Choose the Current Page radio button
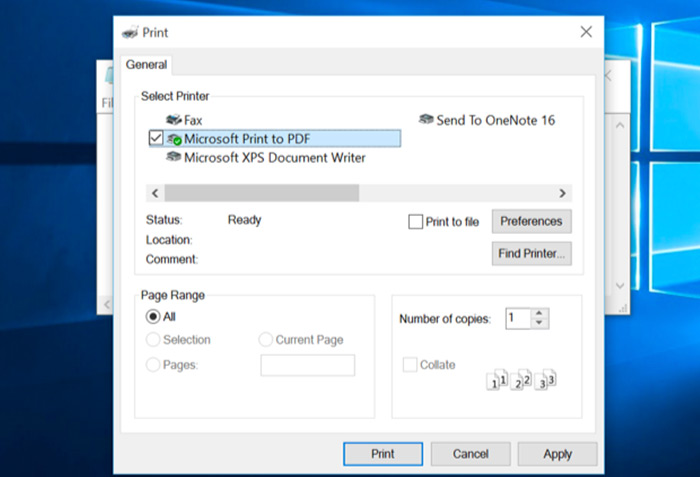This screenshot has height=477, width=700. coord(266,339)
